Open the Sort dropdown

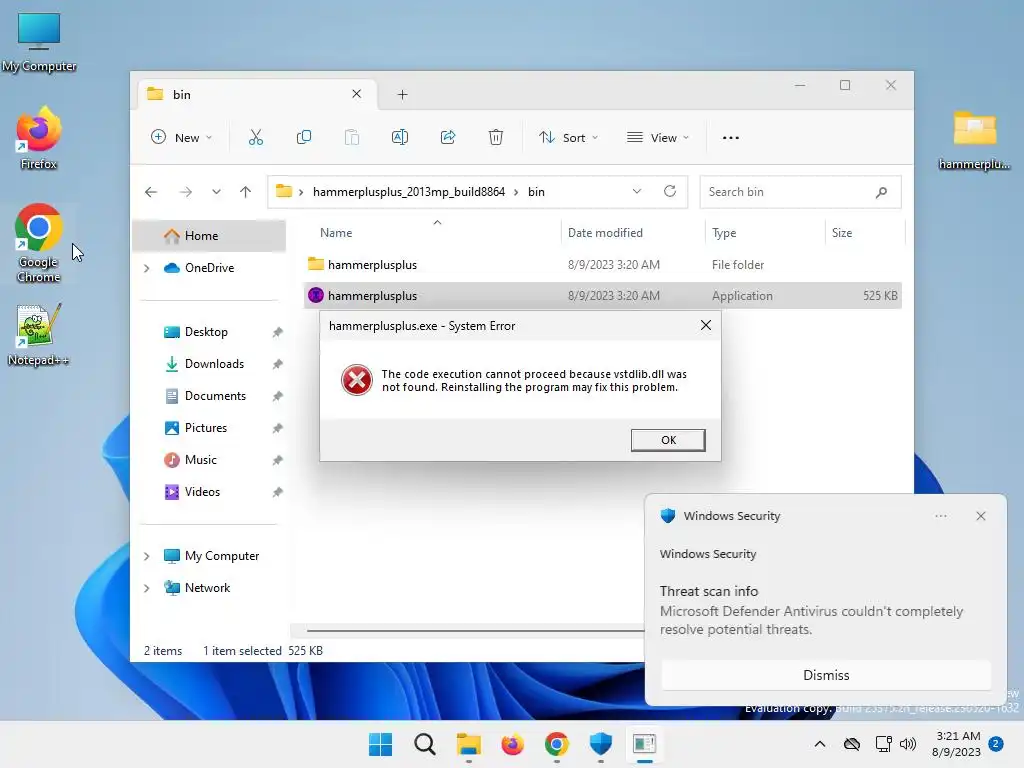pyautogui.click(x=568, y=138)
